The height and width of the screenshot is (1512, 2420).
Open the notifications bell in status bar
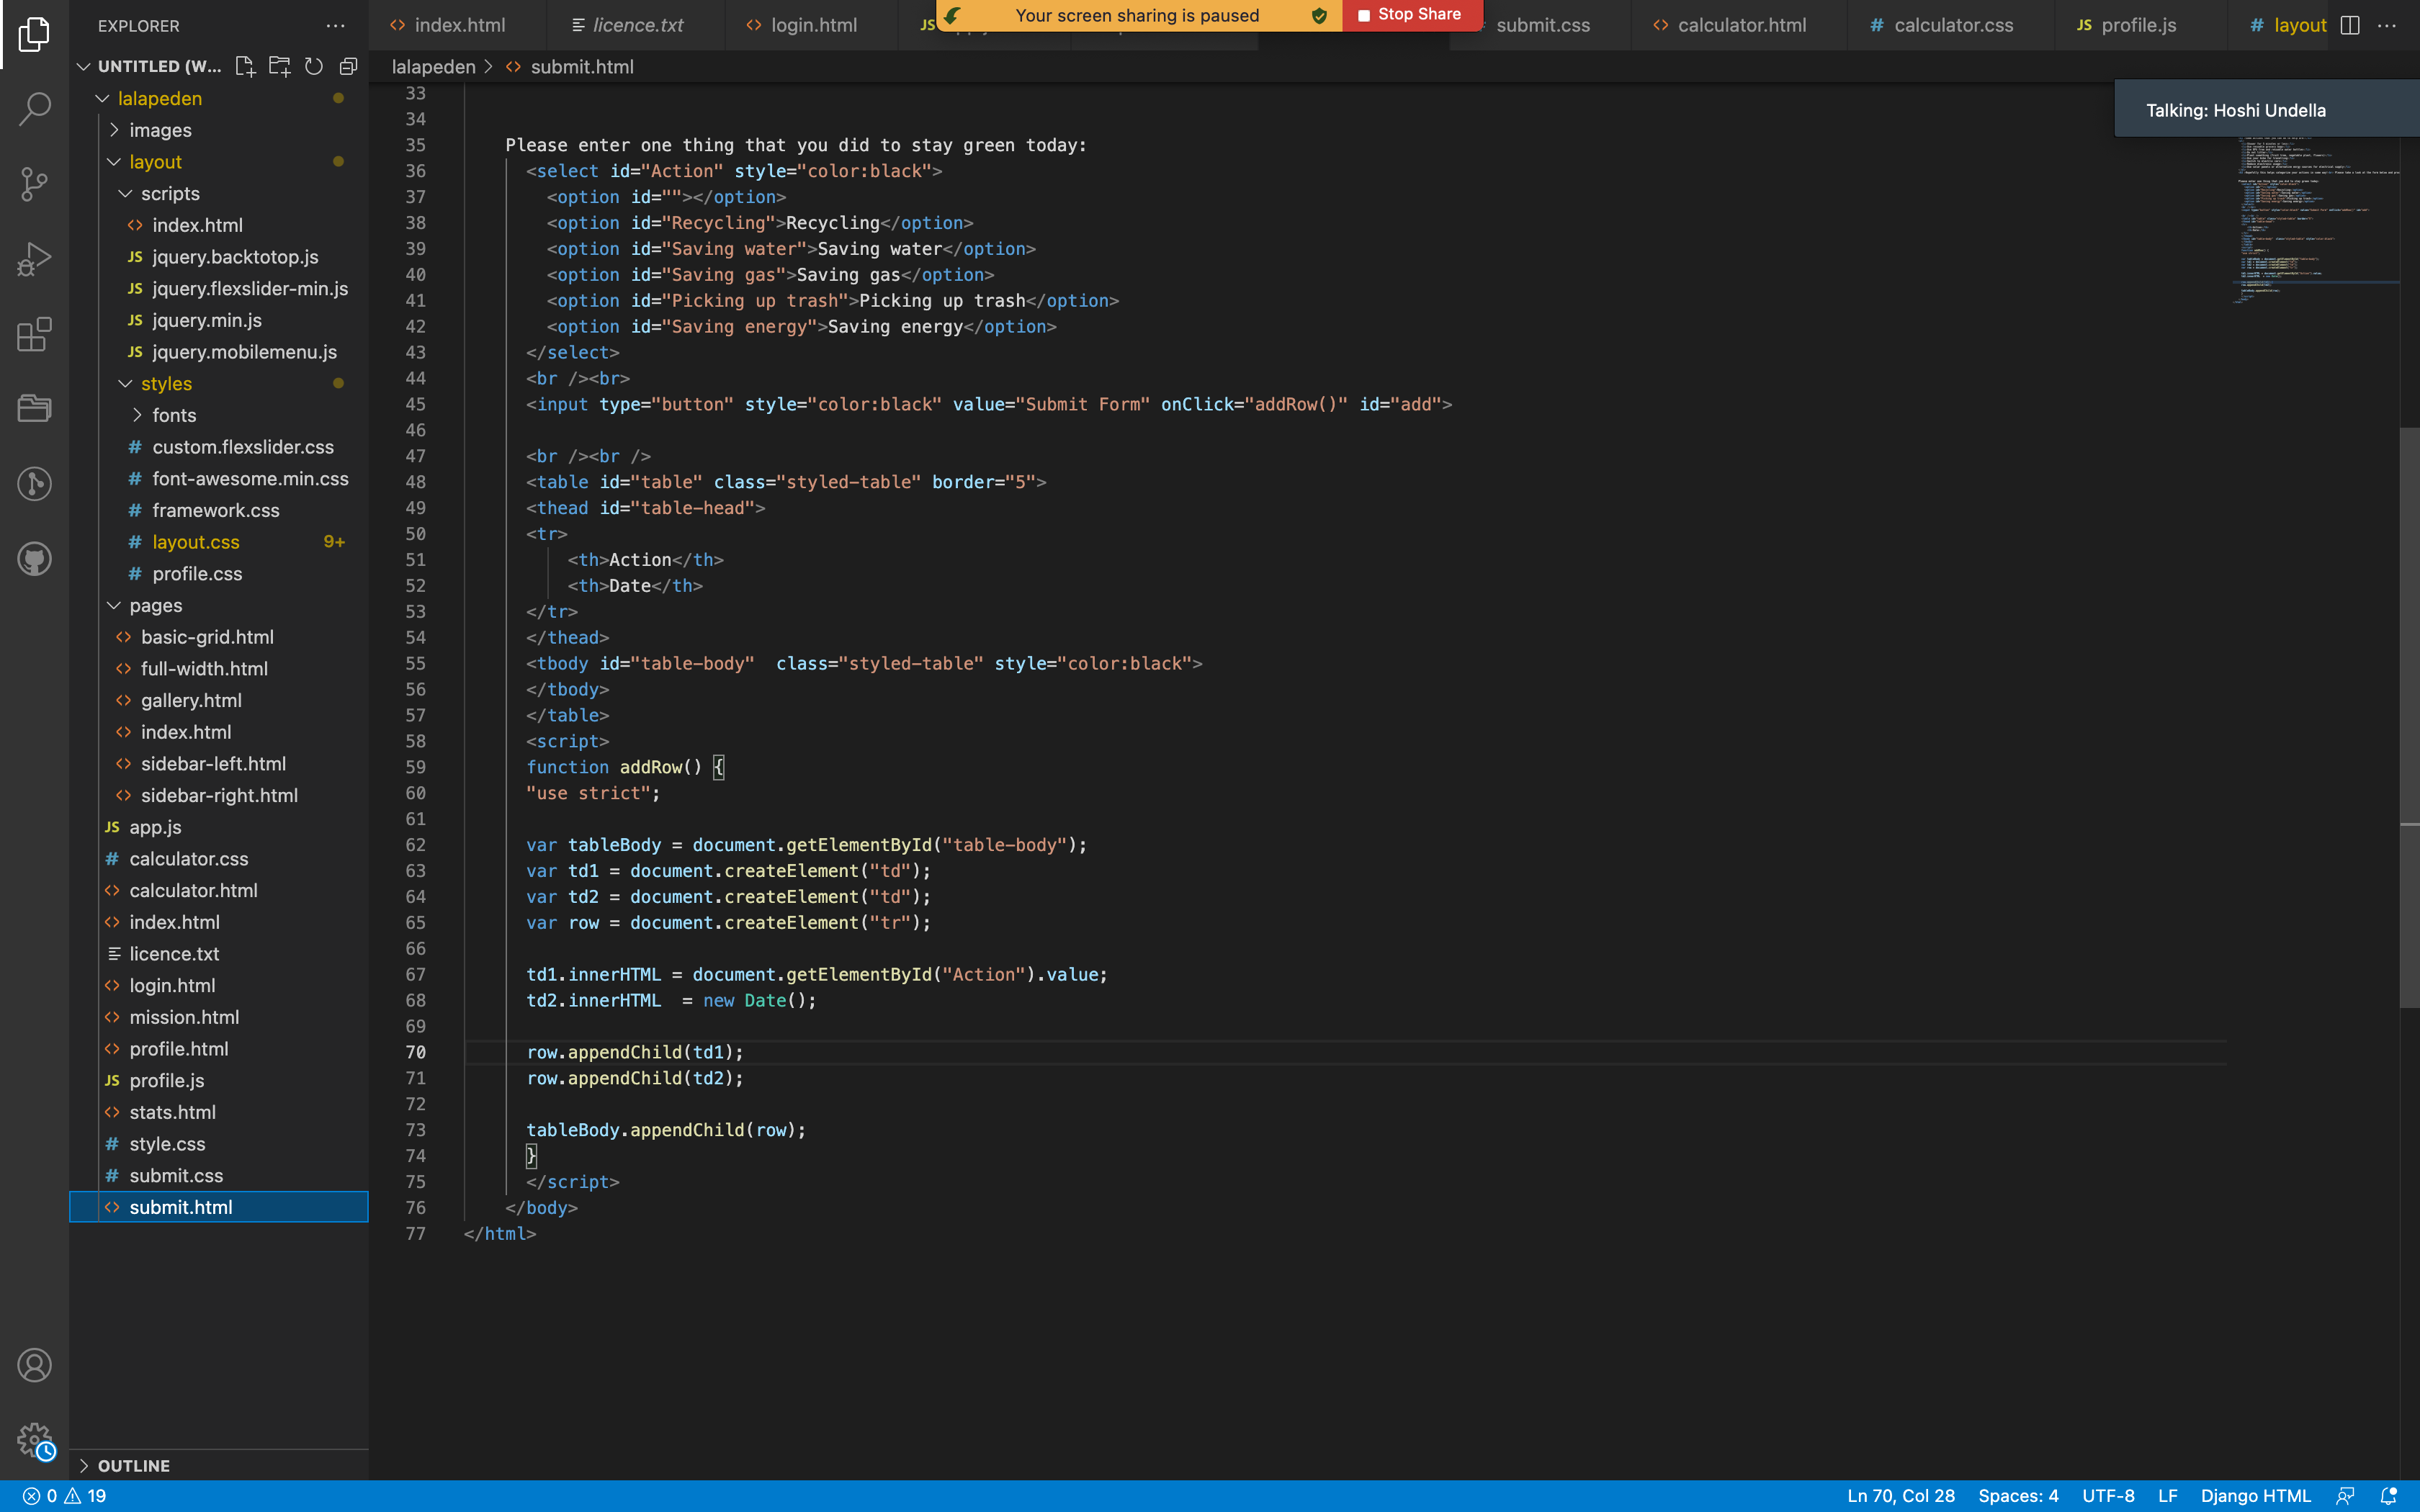(2389, 1496)
